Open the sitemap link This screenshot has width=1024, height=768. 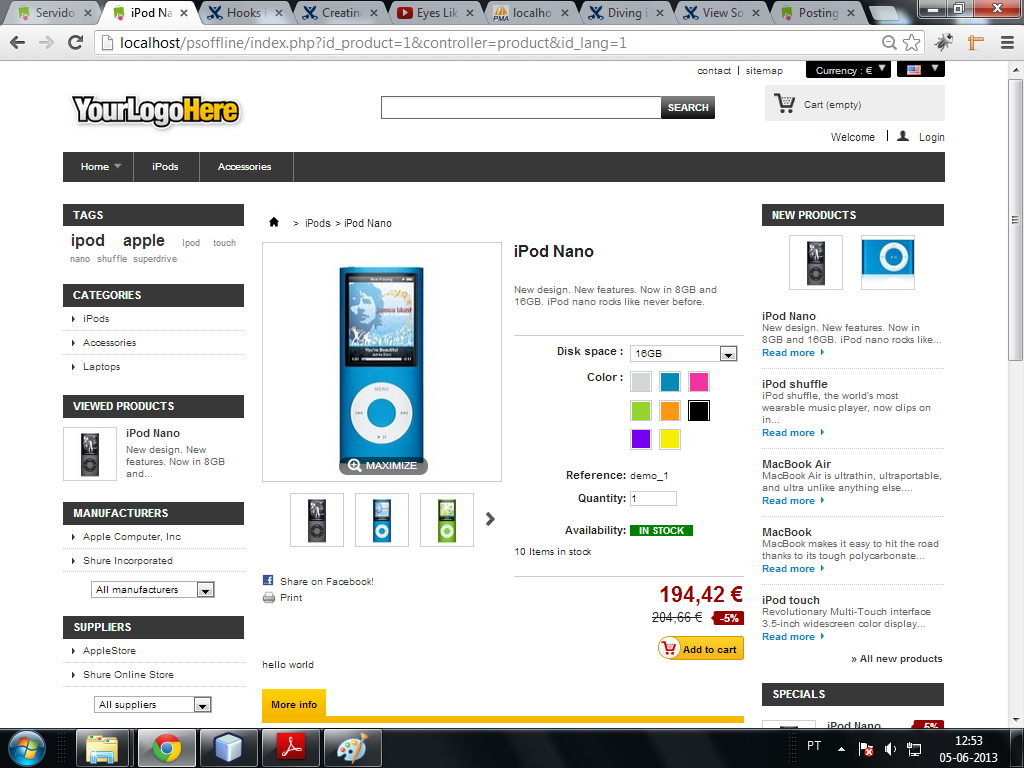click(x=764, y=71)
